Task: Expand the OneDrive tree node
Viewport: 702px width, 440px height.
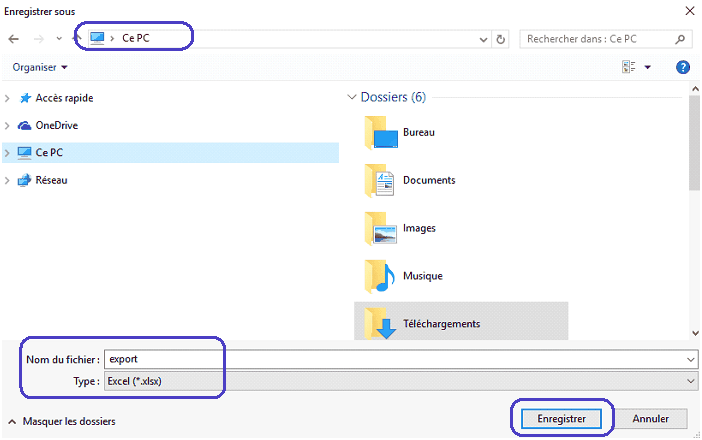Action: pyautogui.click(x=9, y=126)
